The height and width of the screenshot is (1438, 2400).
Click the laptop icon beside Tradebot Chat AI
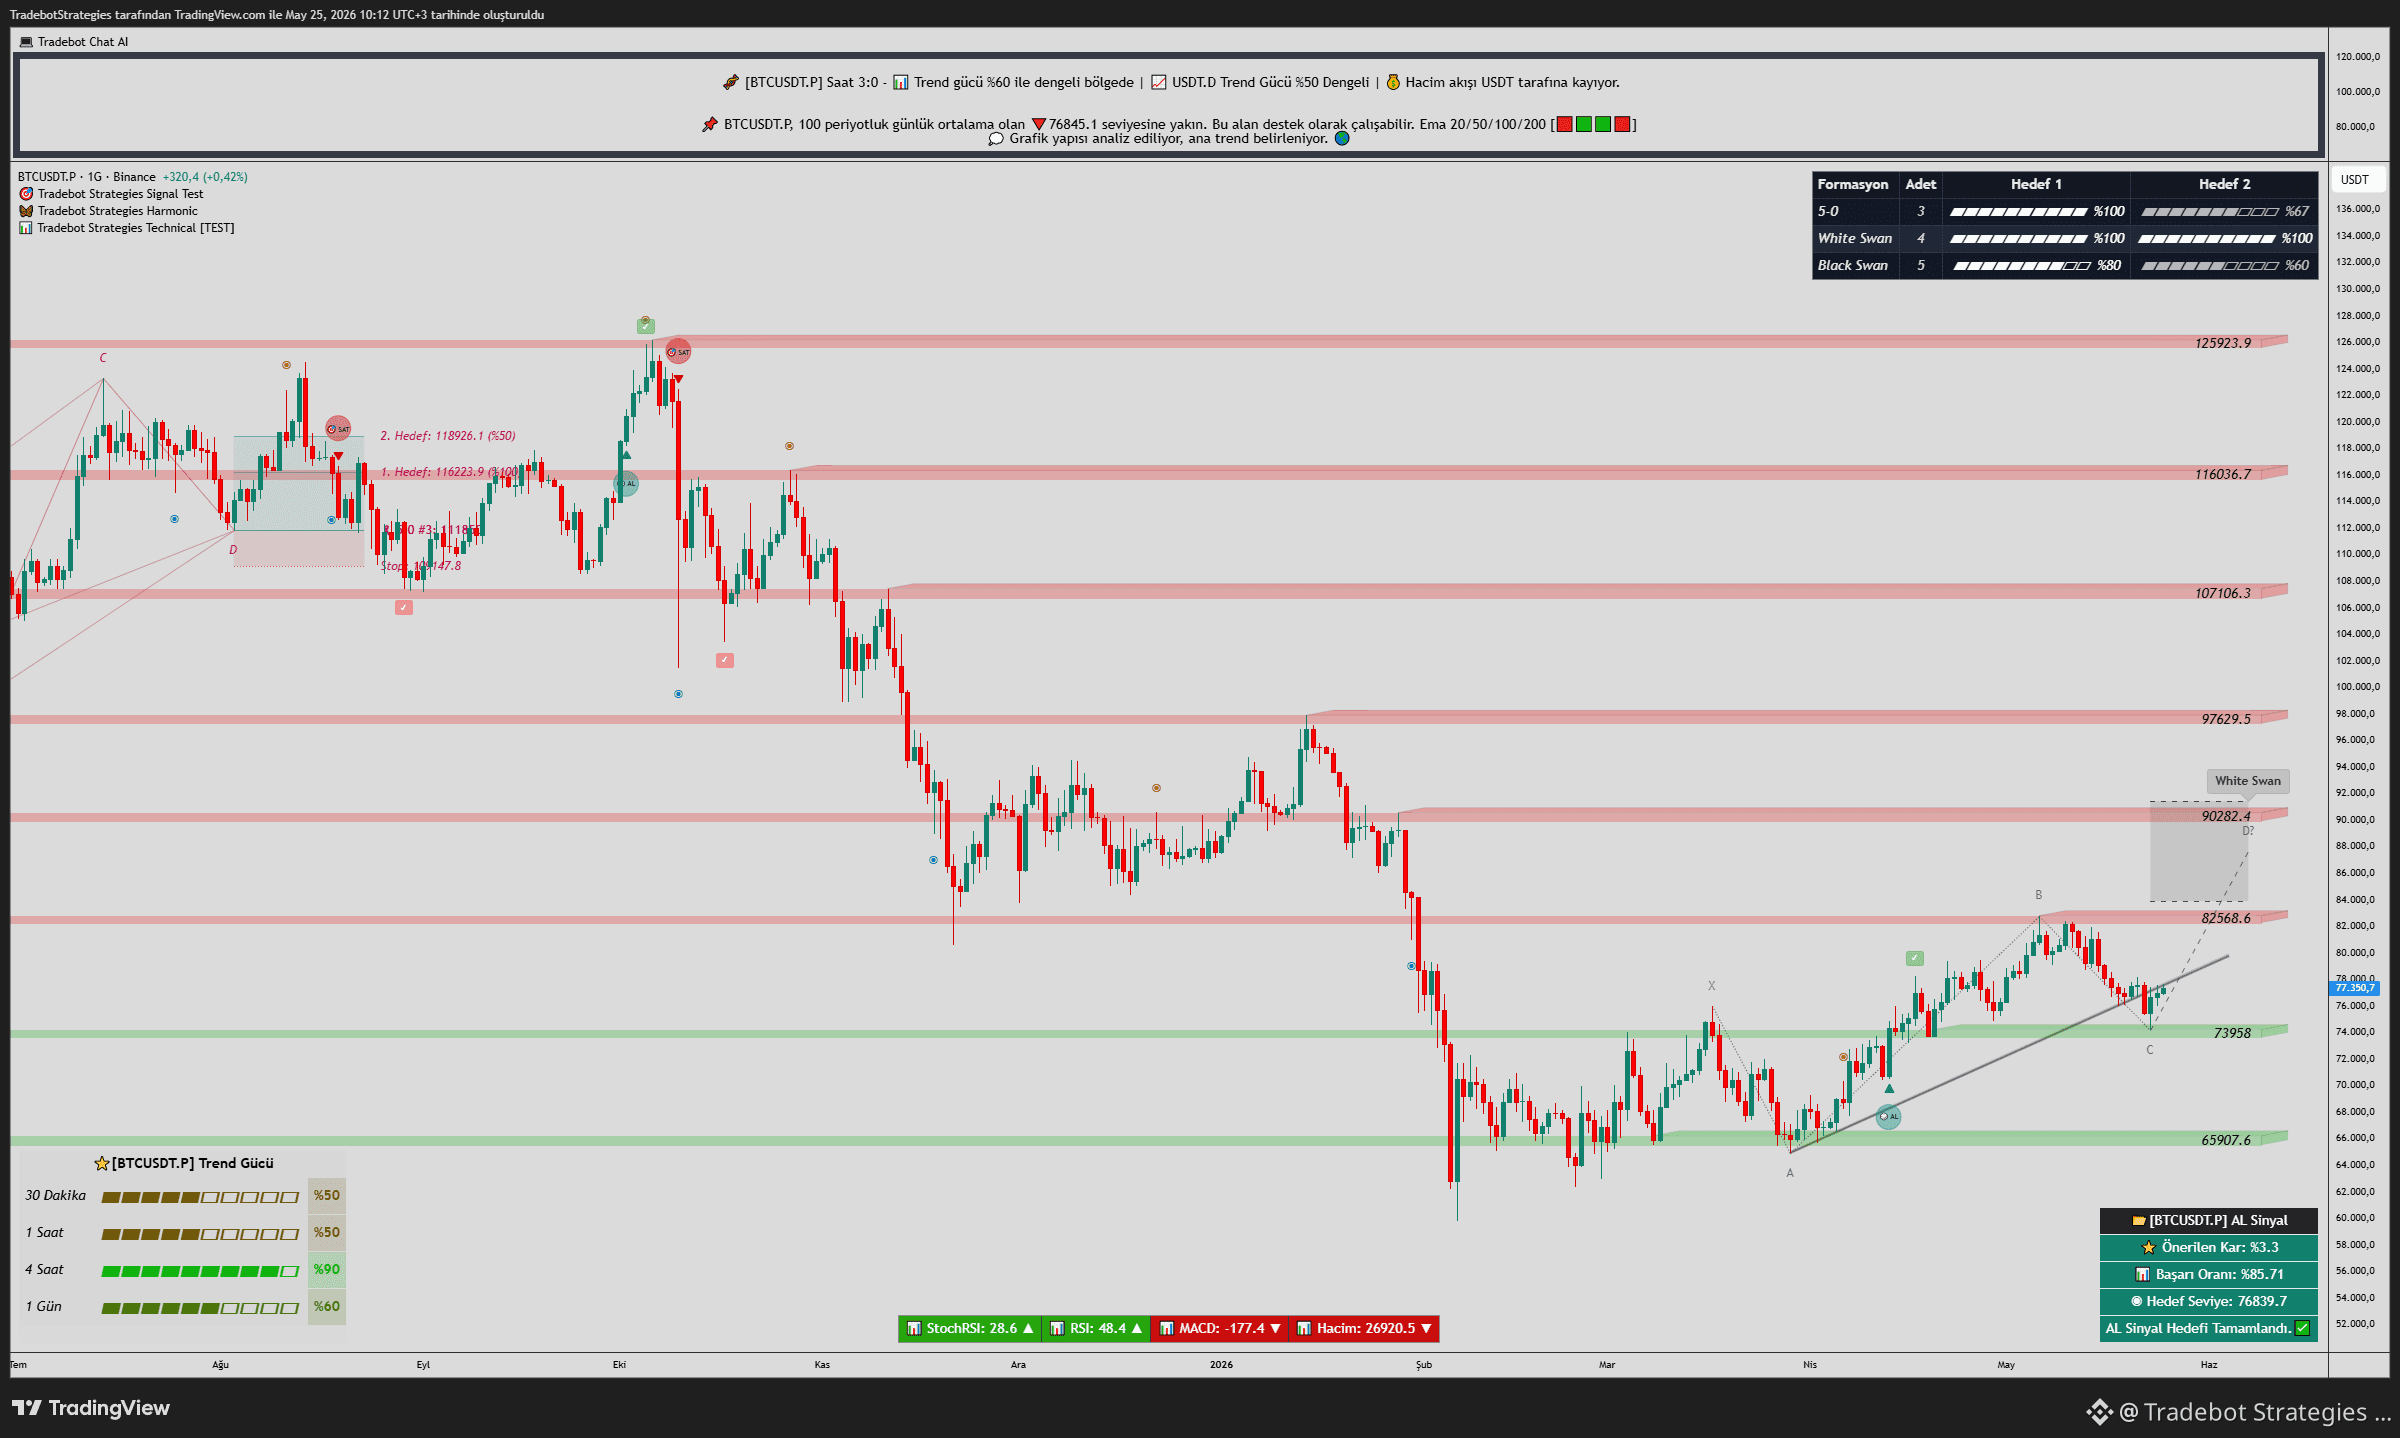click(x=26, y=42)
